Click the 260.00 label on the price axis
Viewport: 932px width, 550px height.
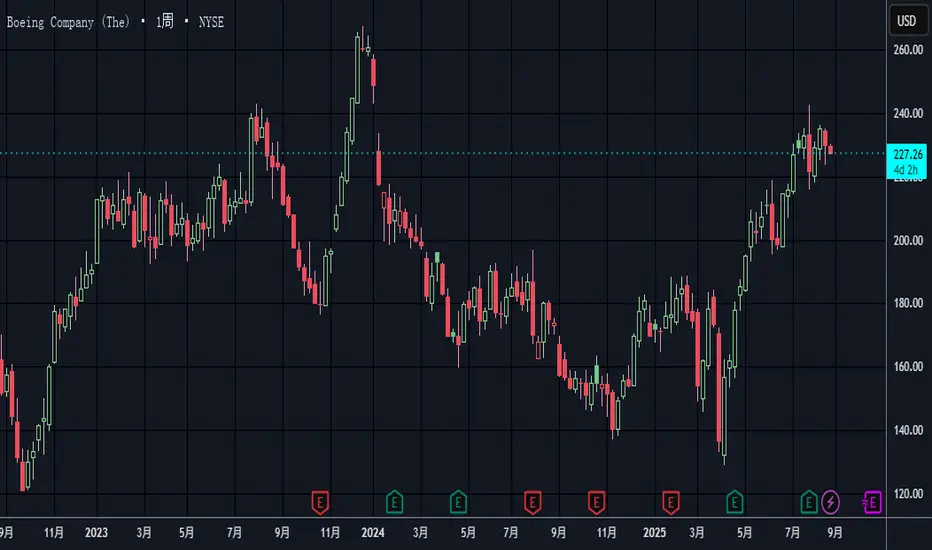[x=906, y=50]
